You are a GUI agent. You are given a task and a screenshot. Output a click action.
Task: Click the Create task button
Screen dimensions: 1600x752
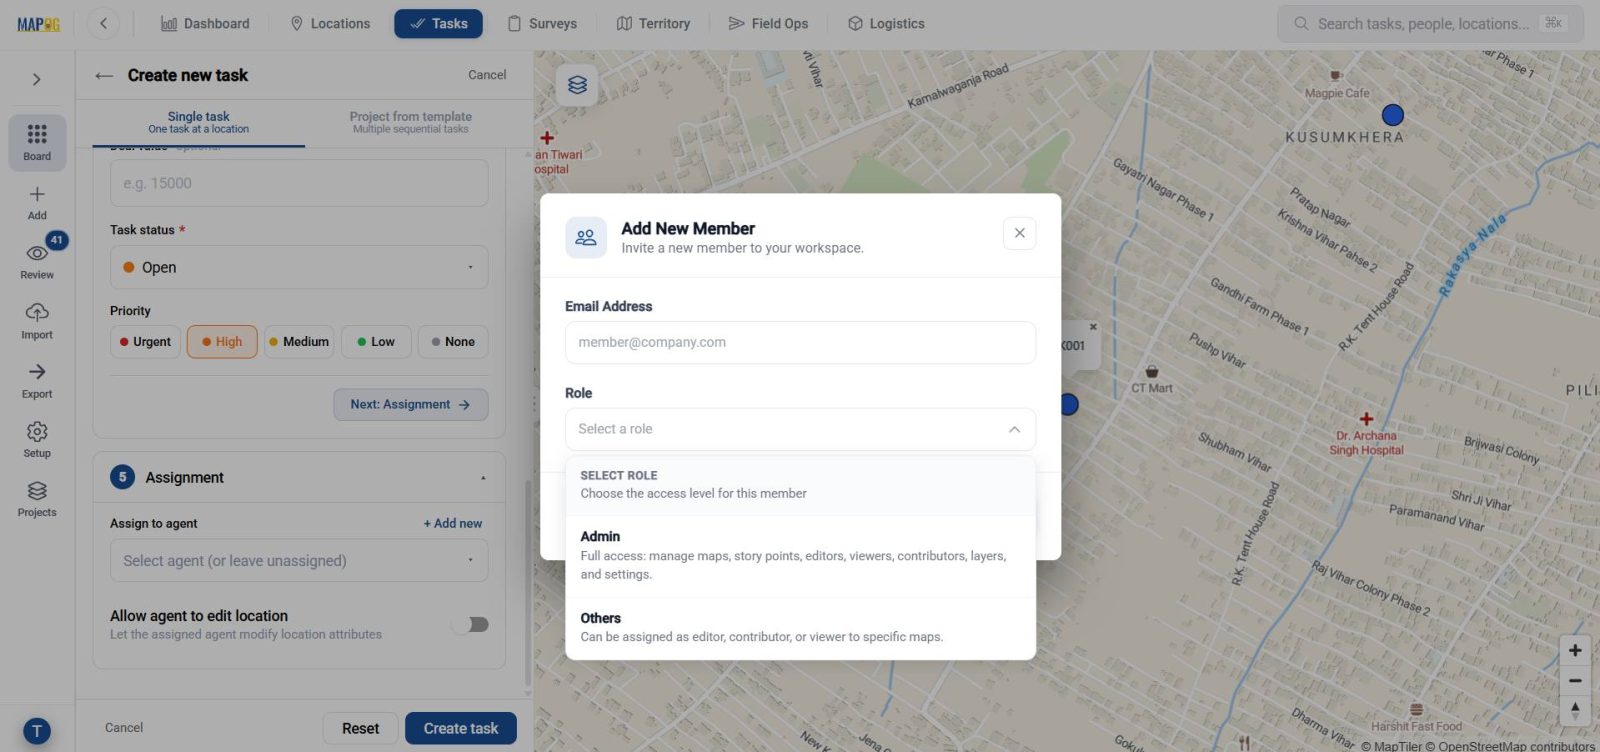tap(461, 729)
